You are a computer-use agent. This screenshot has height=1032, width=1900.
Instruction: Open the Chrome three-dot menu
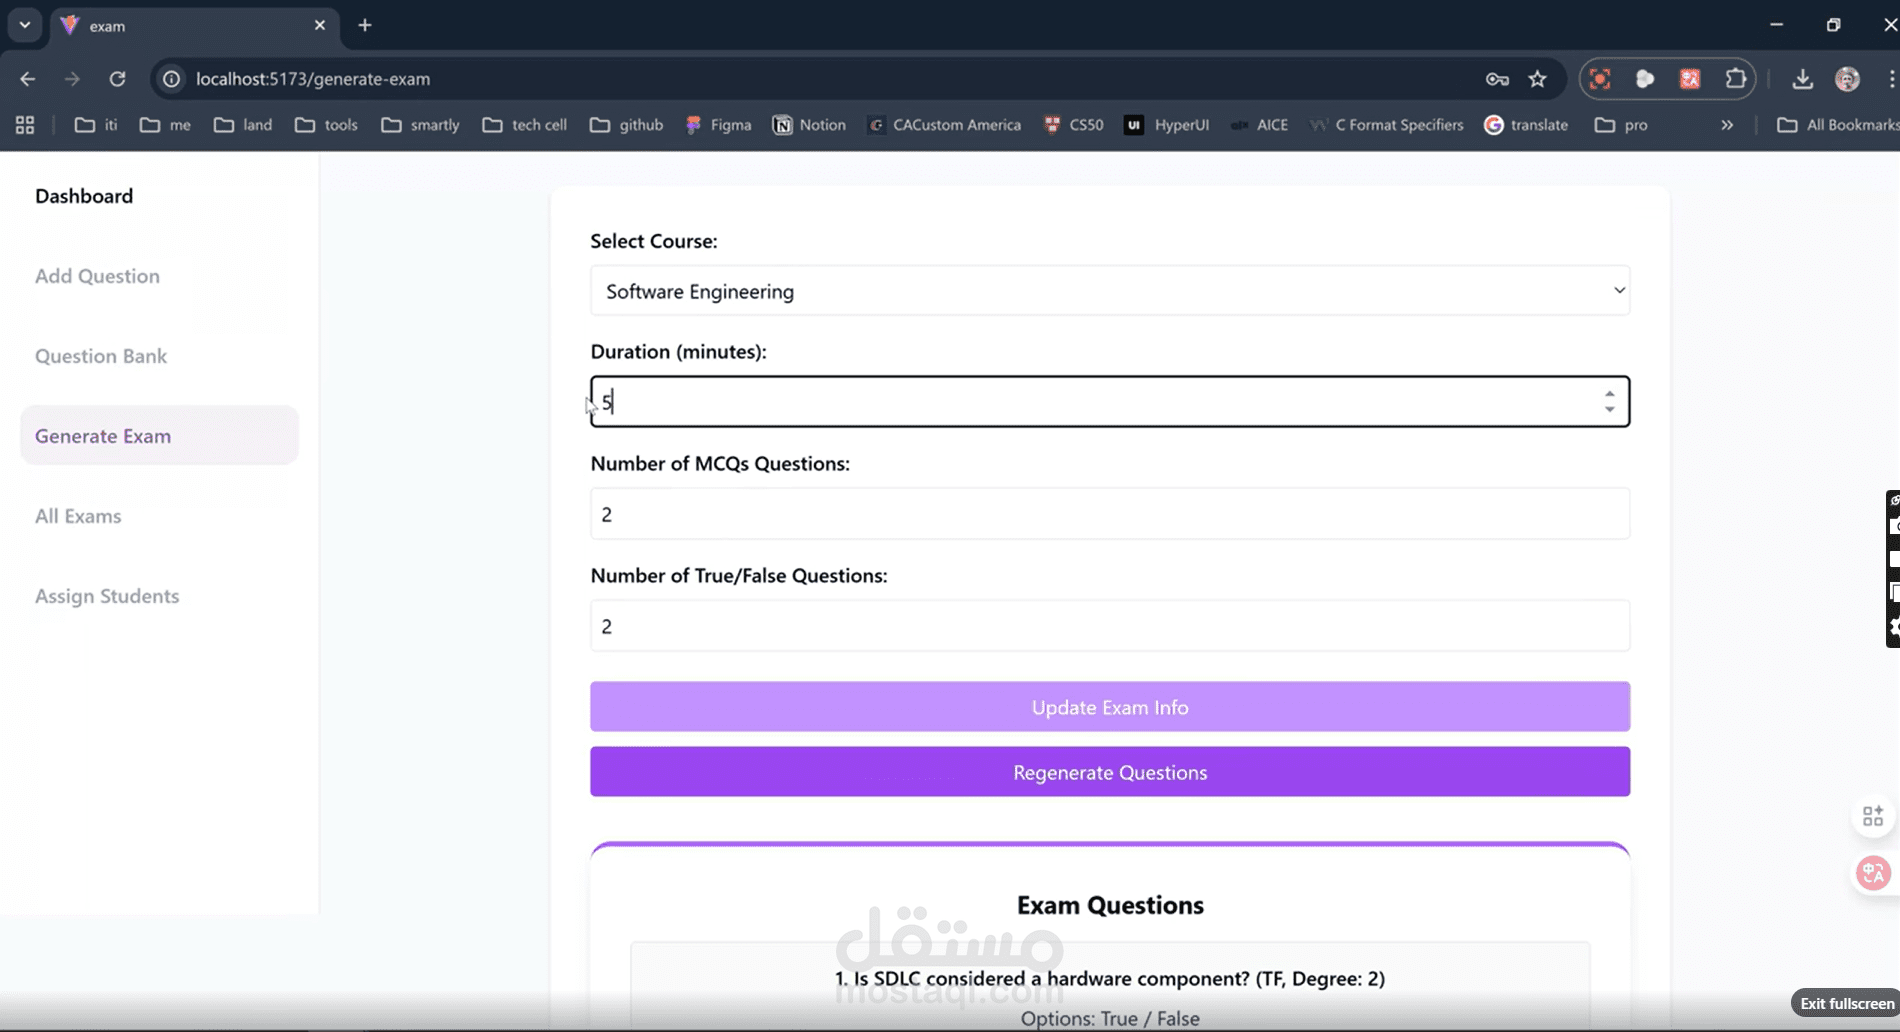tap(1891, 79)
